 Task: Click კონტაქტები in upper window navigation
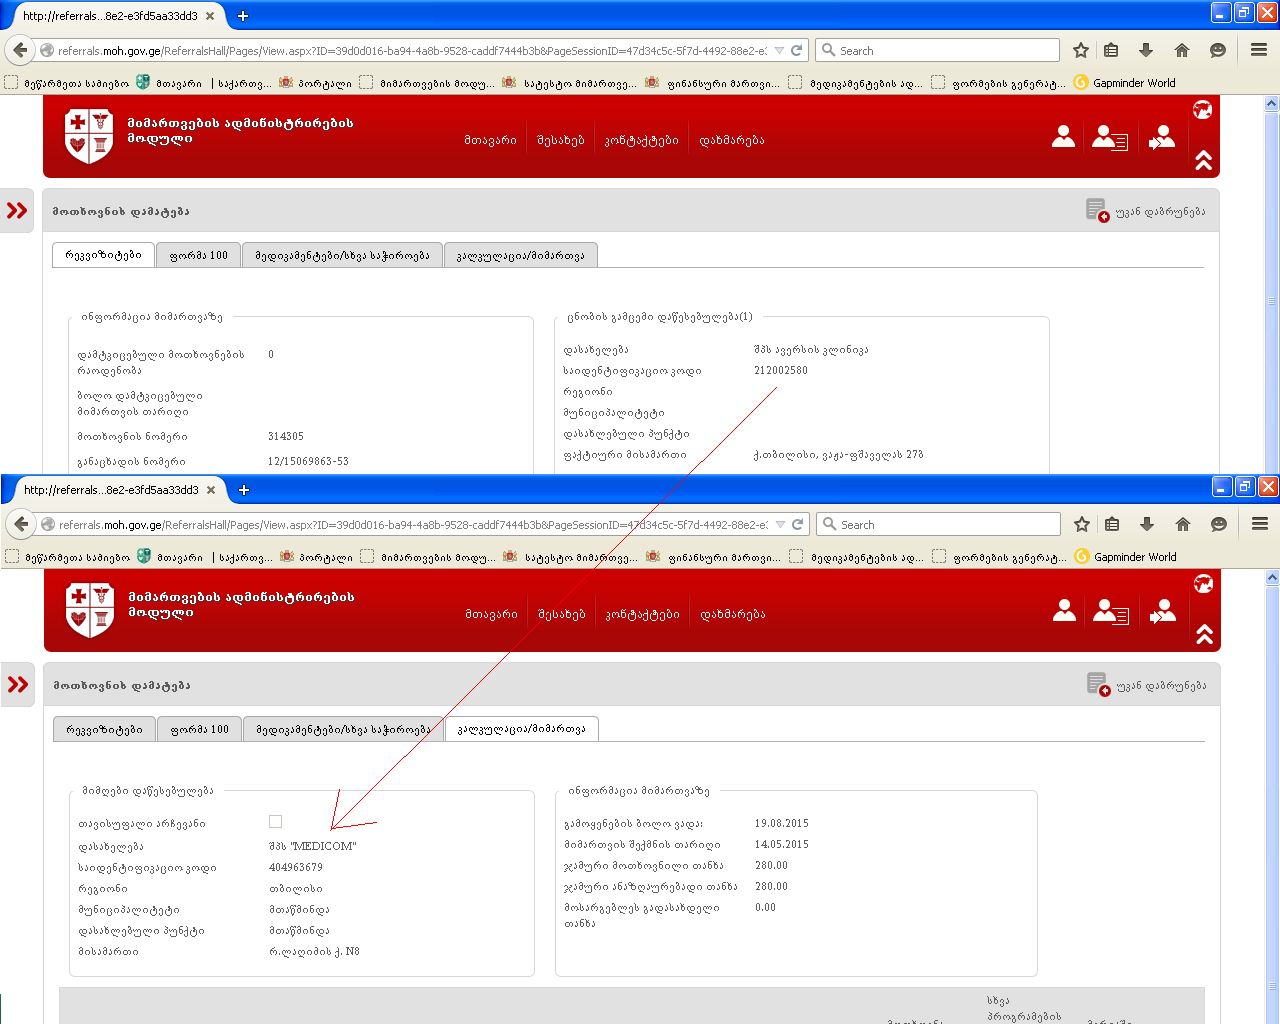[x=641, y=141]
